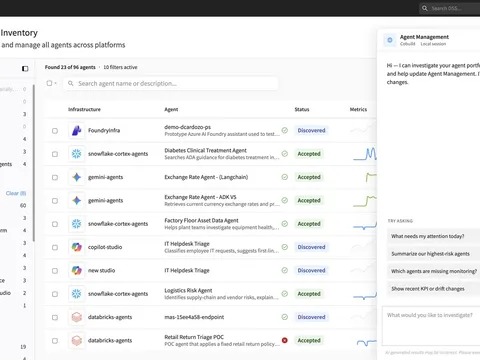Click the Gemini icon for Exchange Rate Agent (Langchain)
The width and height of the screenshot is (480, 360).
(x=77, y=177)
